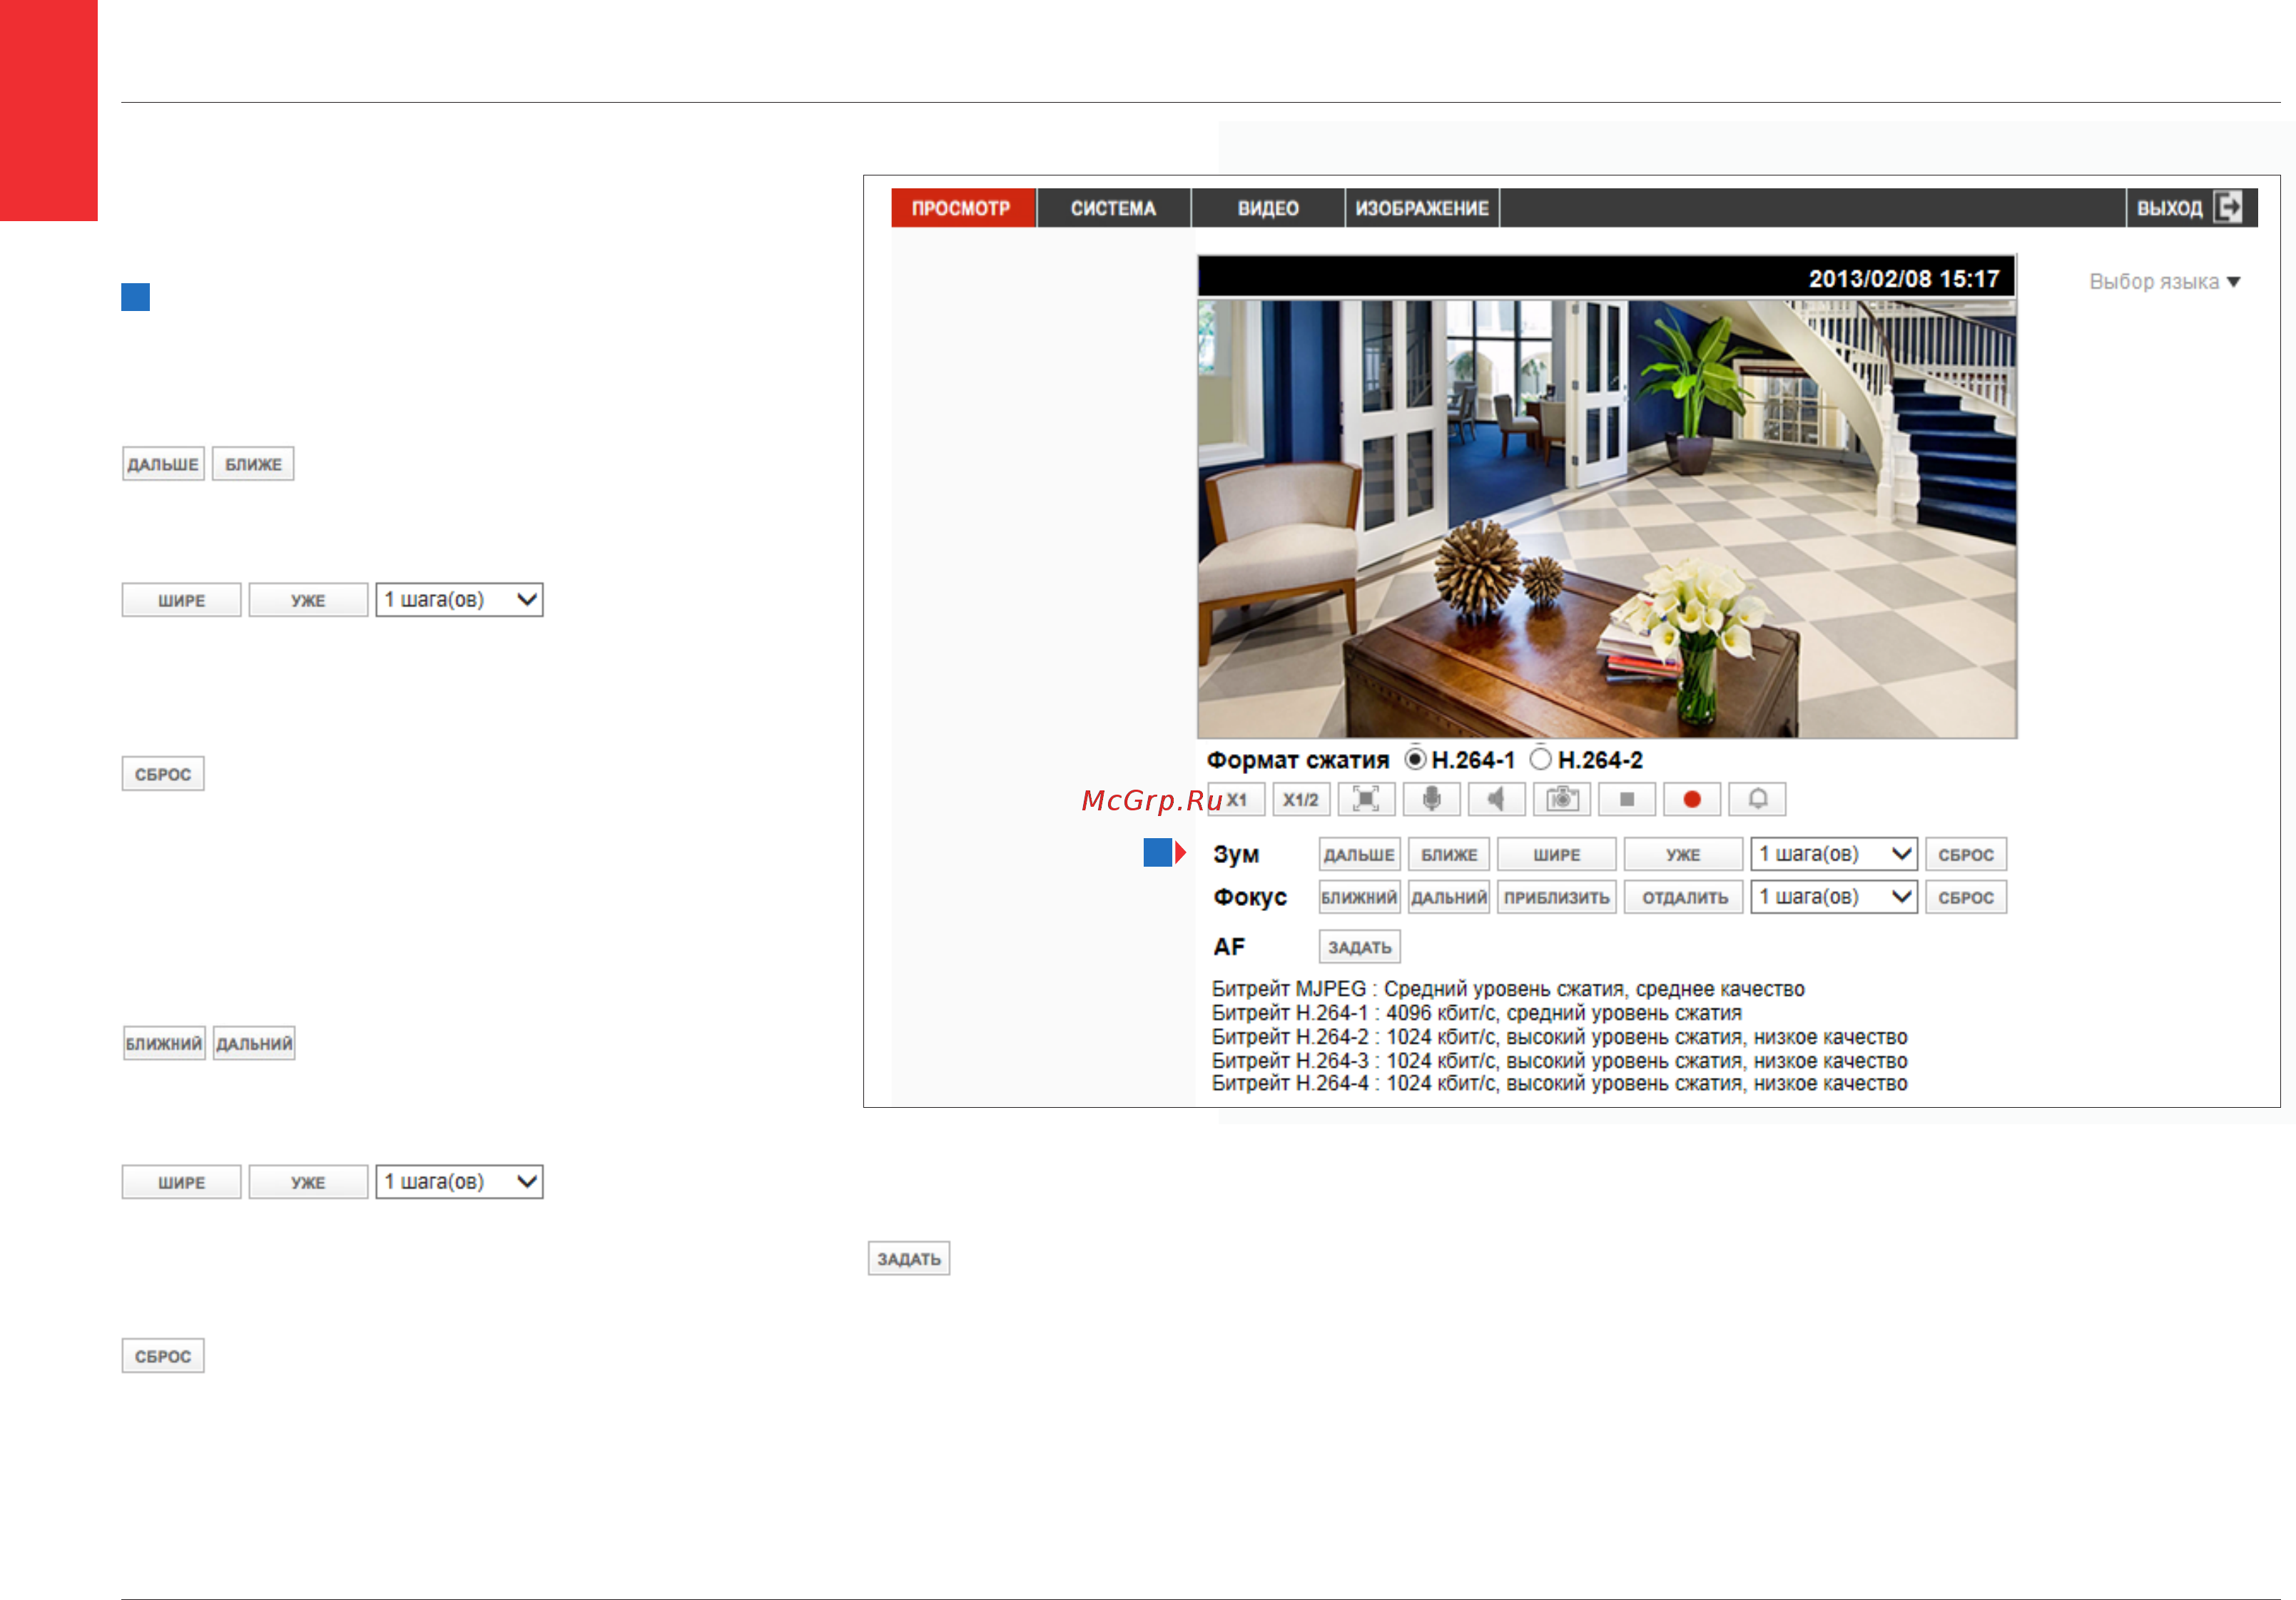Set video size to X1

tap(1236, 799)
